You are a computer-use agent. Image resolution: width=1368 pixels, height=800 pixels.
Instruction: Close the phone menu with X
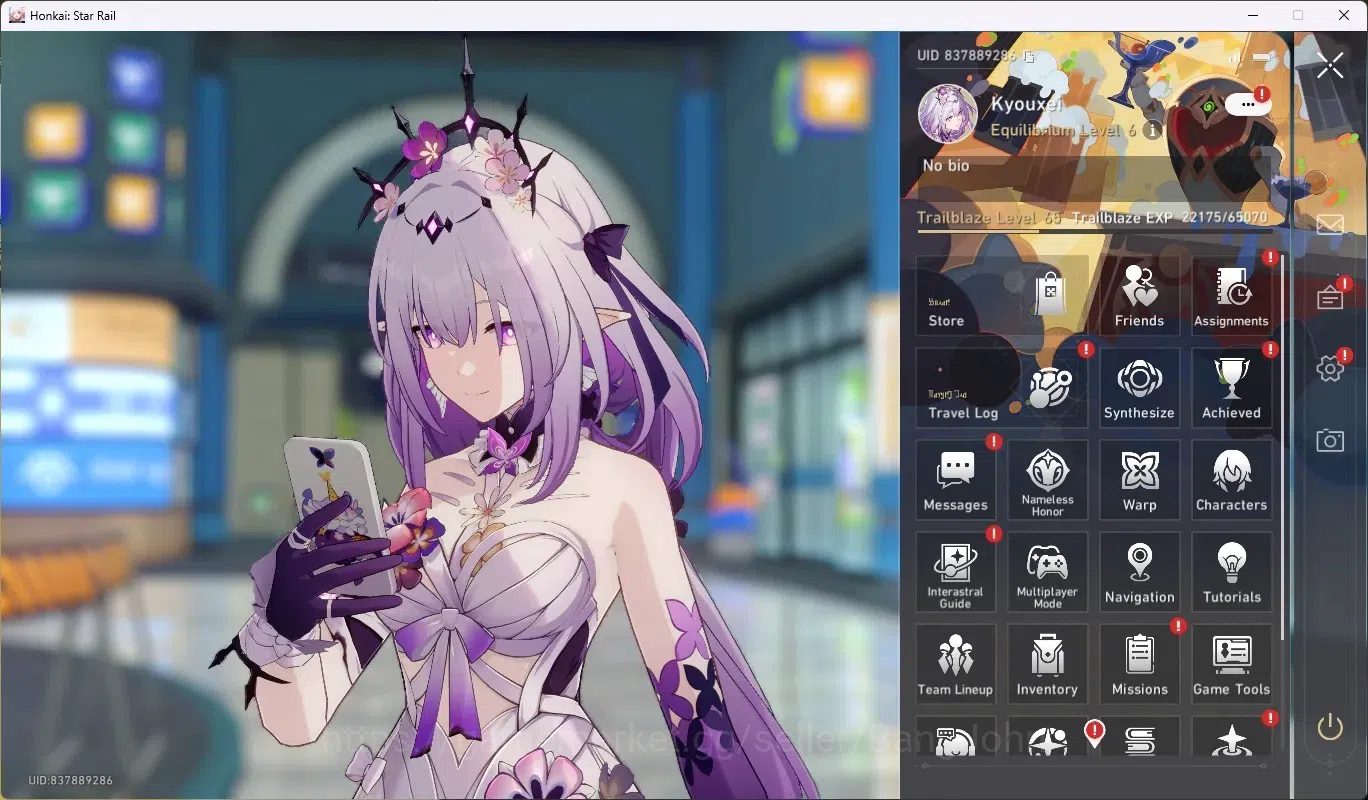[x=1330, y=66]
